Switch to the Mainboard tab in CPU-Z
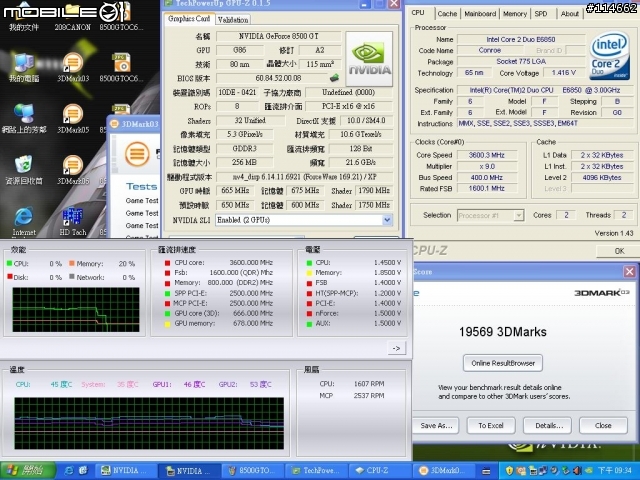This screenshot has height=480, width=640. click(x=480, y=14)
